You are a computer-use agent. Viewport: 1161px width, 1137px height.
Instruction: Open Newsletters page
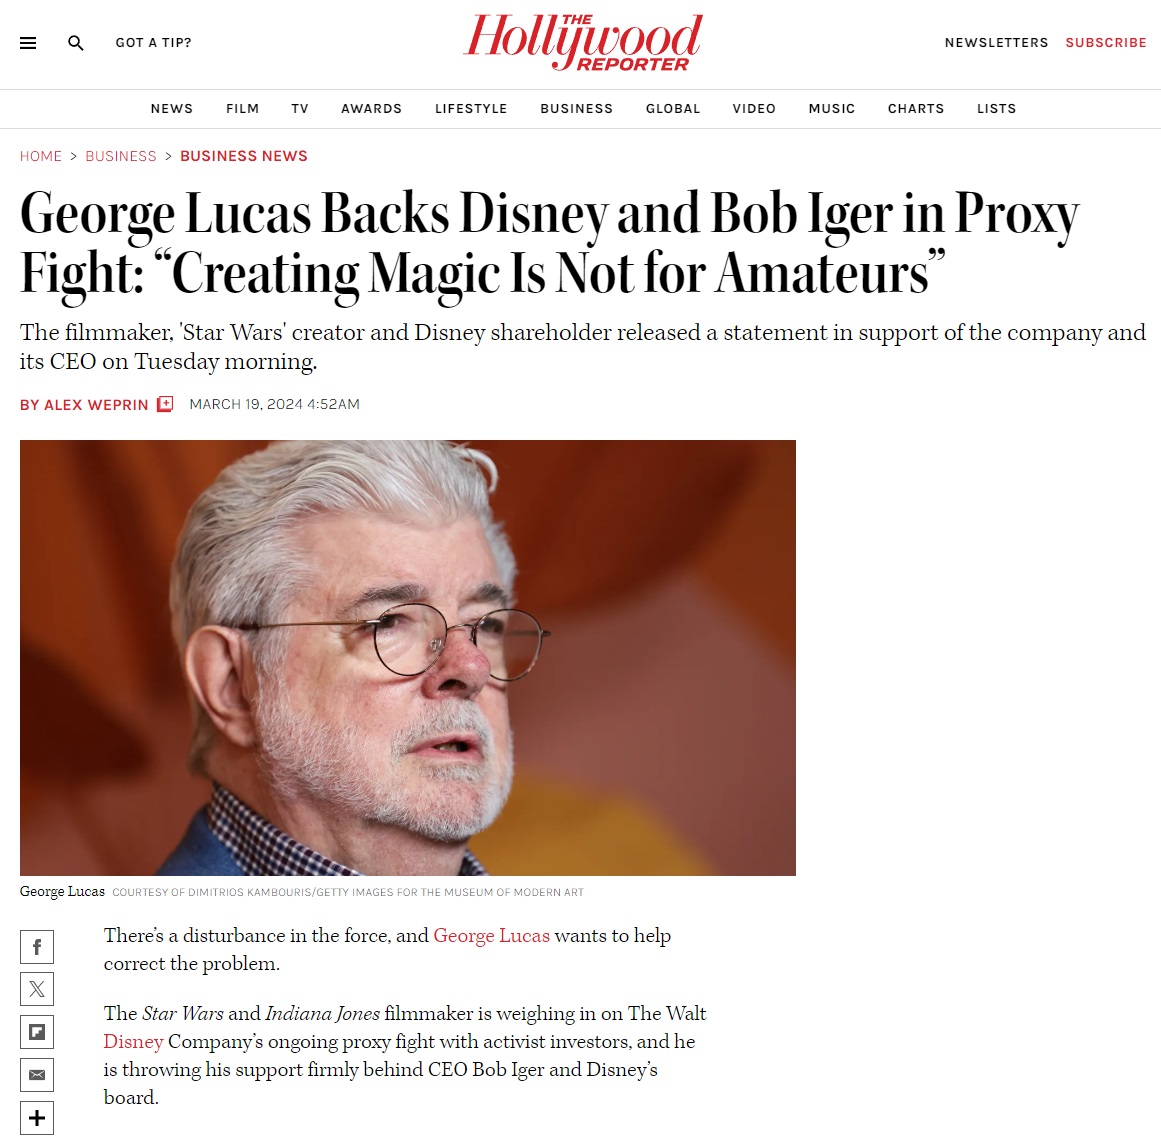[x=997, y=43]
